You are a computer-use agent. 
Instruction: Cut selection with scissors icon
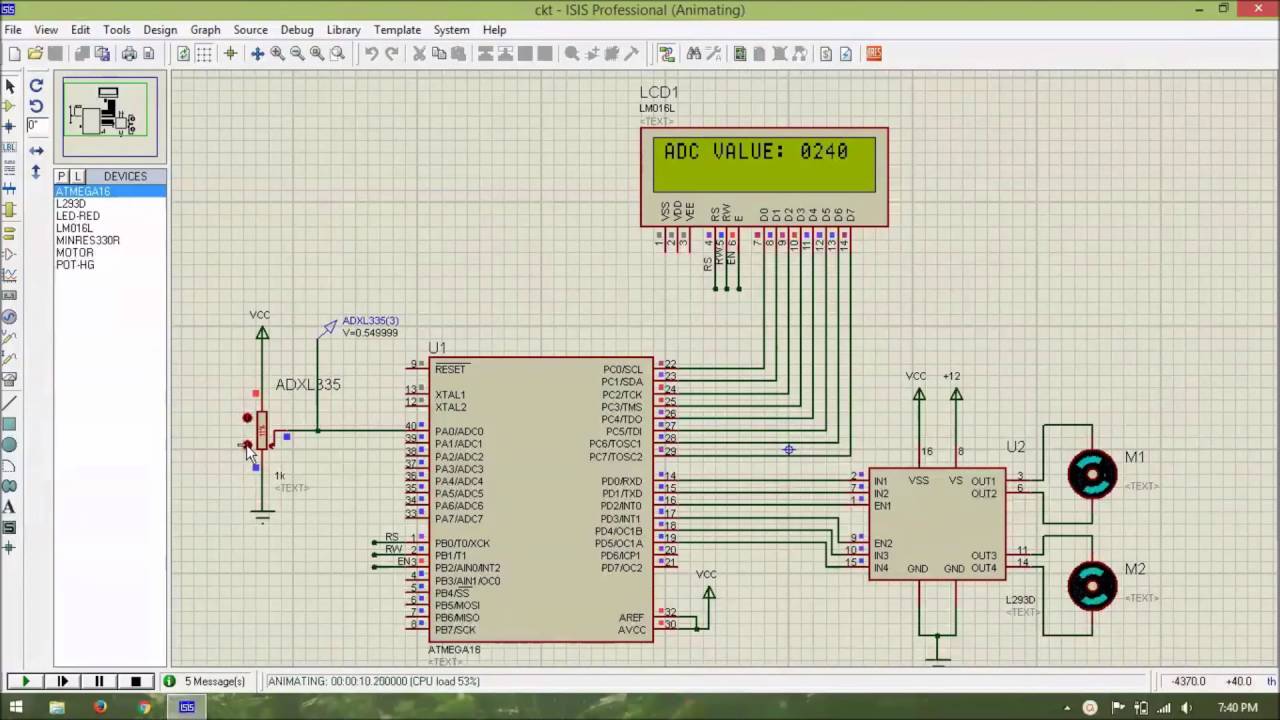click(x=419, y=54)
